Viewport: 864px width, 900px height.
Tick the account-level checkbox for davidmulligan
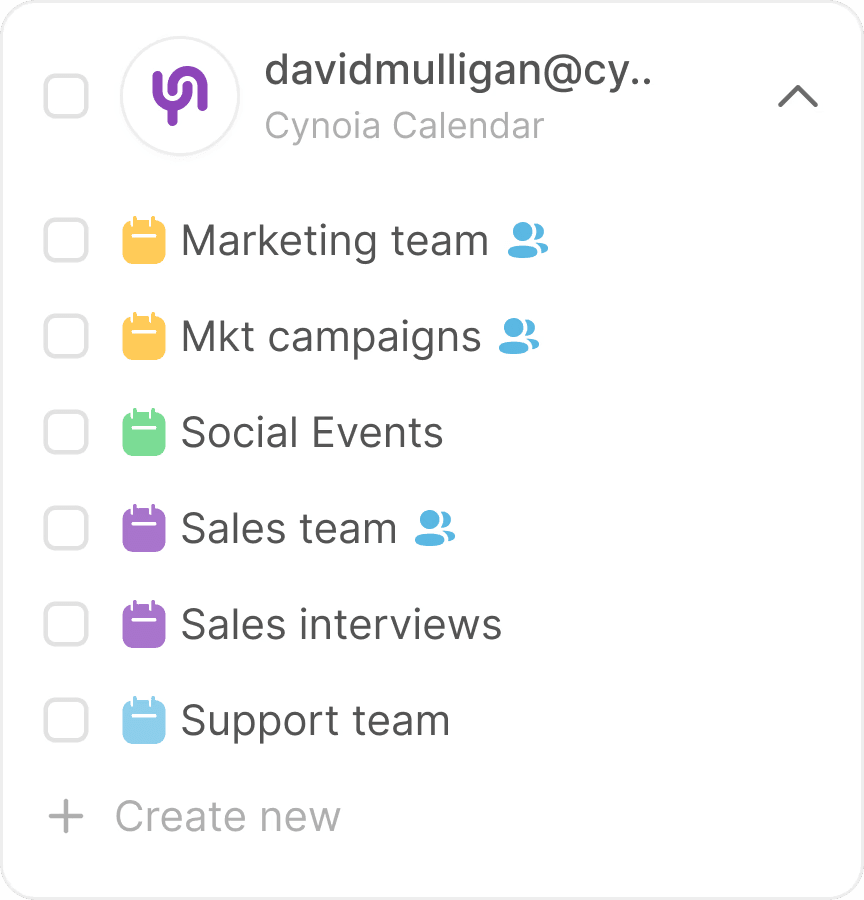pos(66,96)
